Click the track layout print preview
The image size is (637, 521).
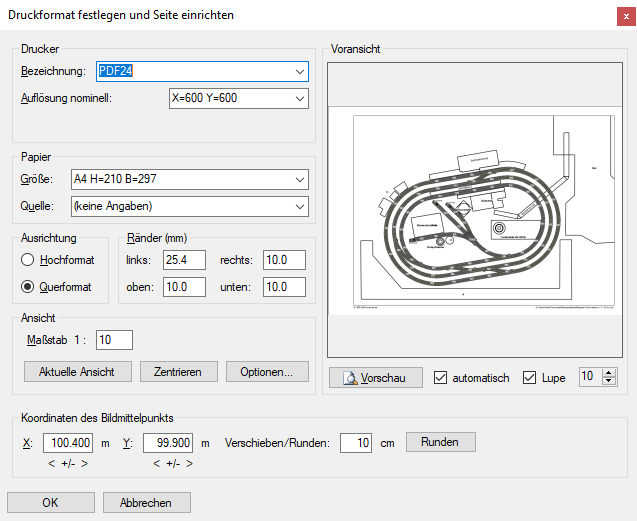(x=475, y=210)
